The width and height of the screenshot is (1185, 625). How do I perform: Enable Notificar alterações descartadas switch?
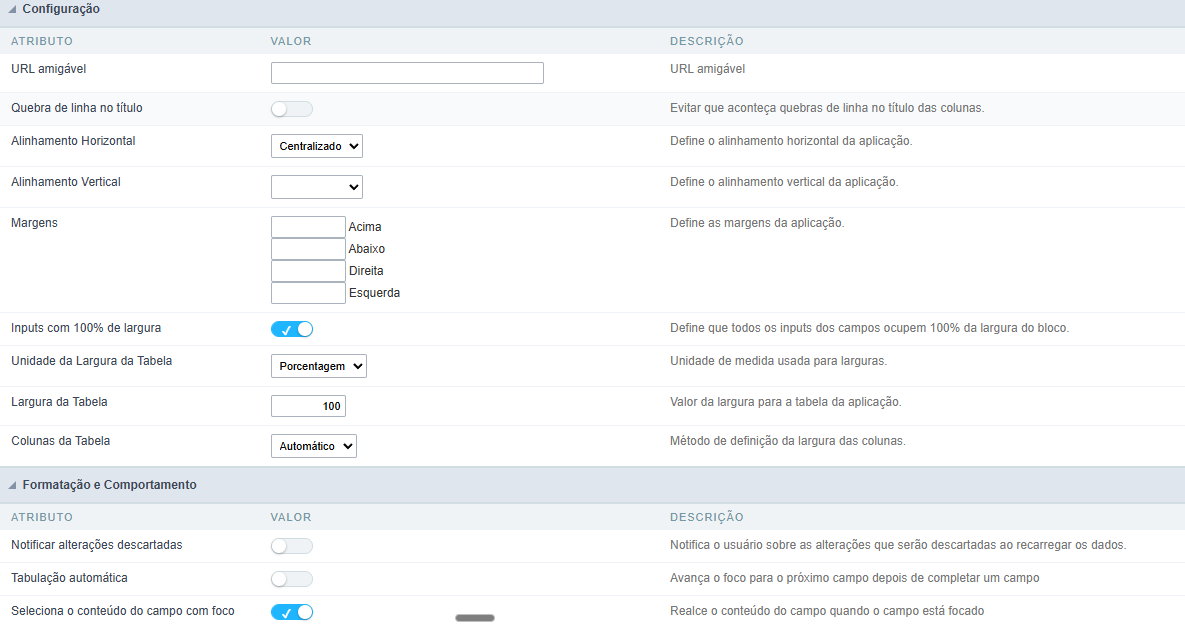pyautogui.click(x=292, y=546)
